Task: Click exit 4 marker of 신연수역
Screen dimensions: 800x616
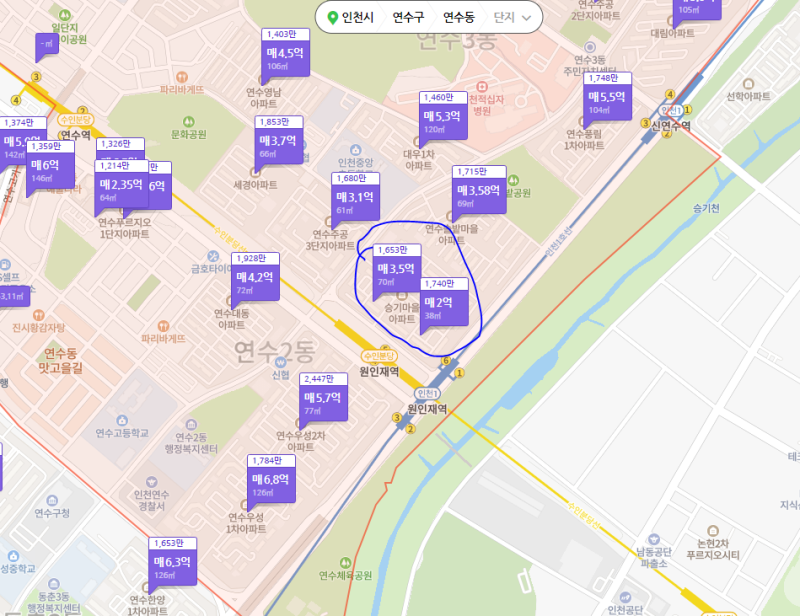Action: click(670, 94)
